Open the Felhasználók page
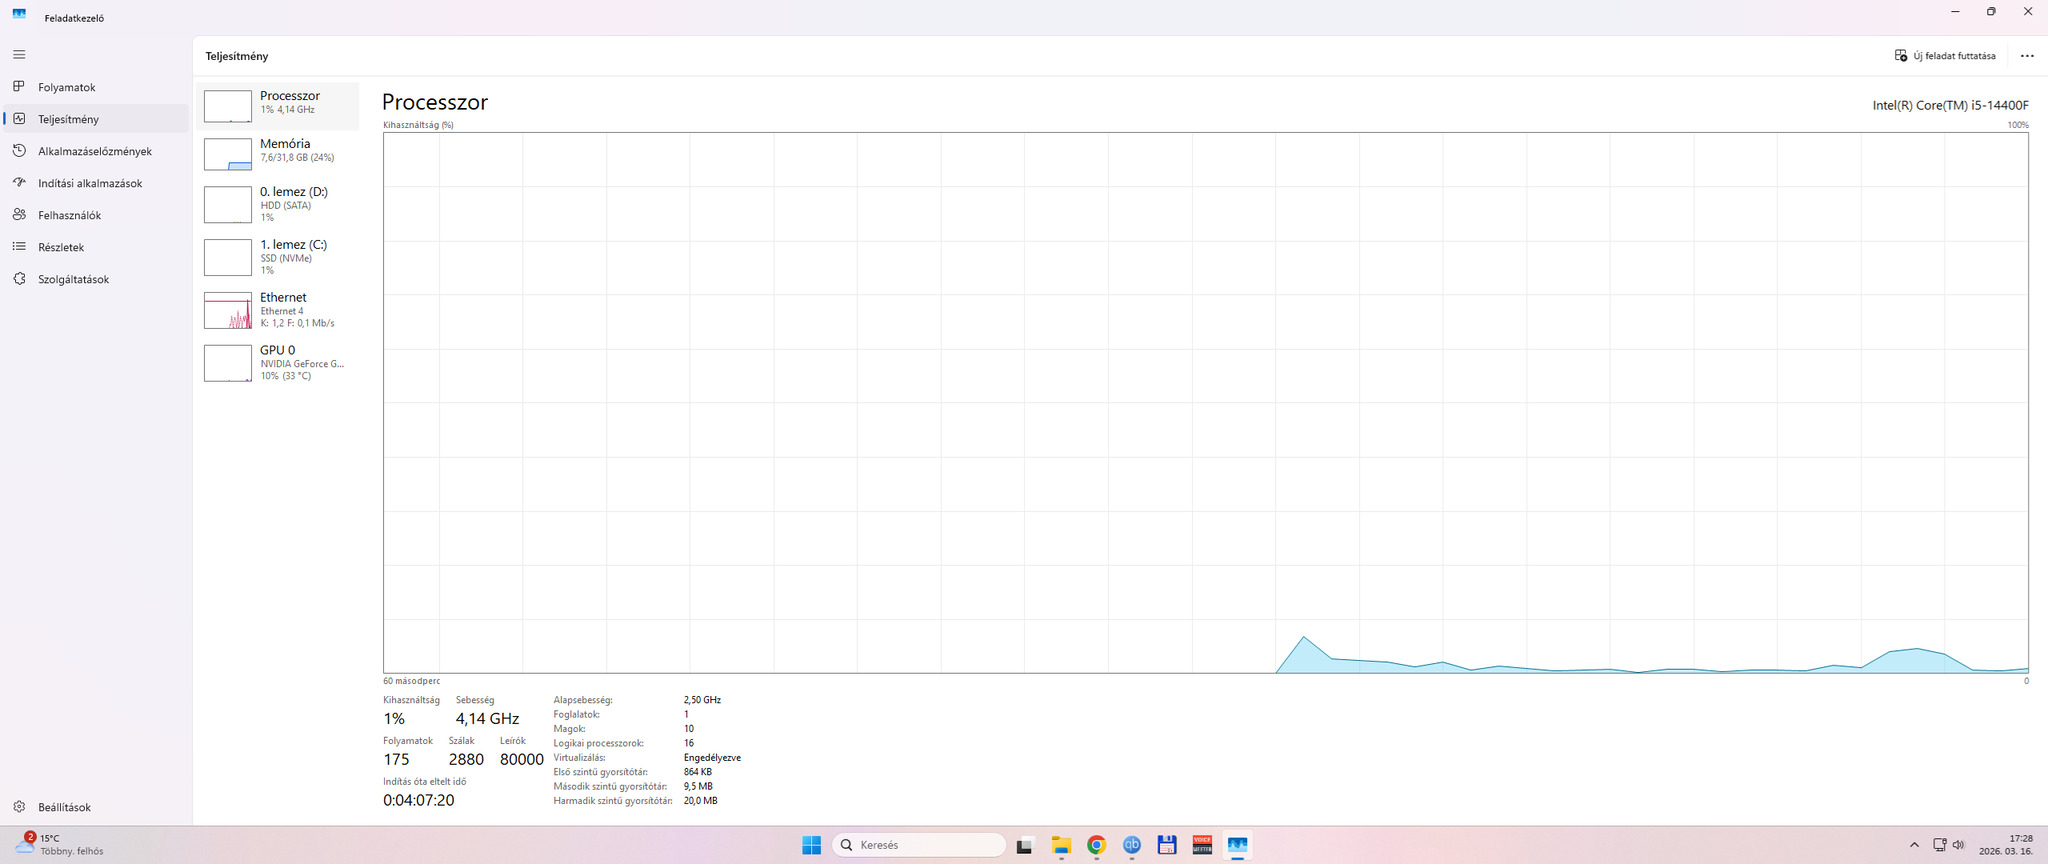Image resolution: width=2048 pixels, height=864 pixels. click(x=96, y=215)
